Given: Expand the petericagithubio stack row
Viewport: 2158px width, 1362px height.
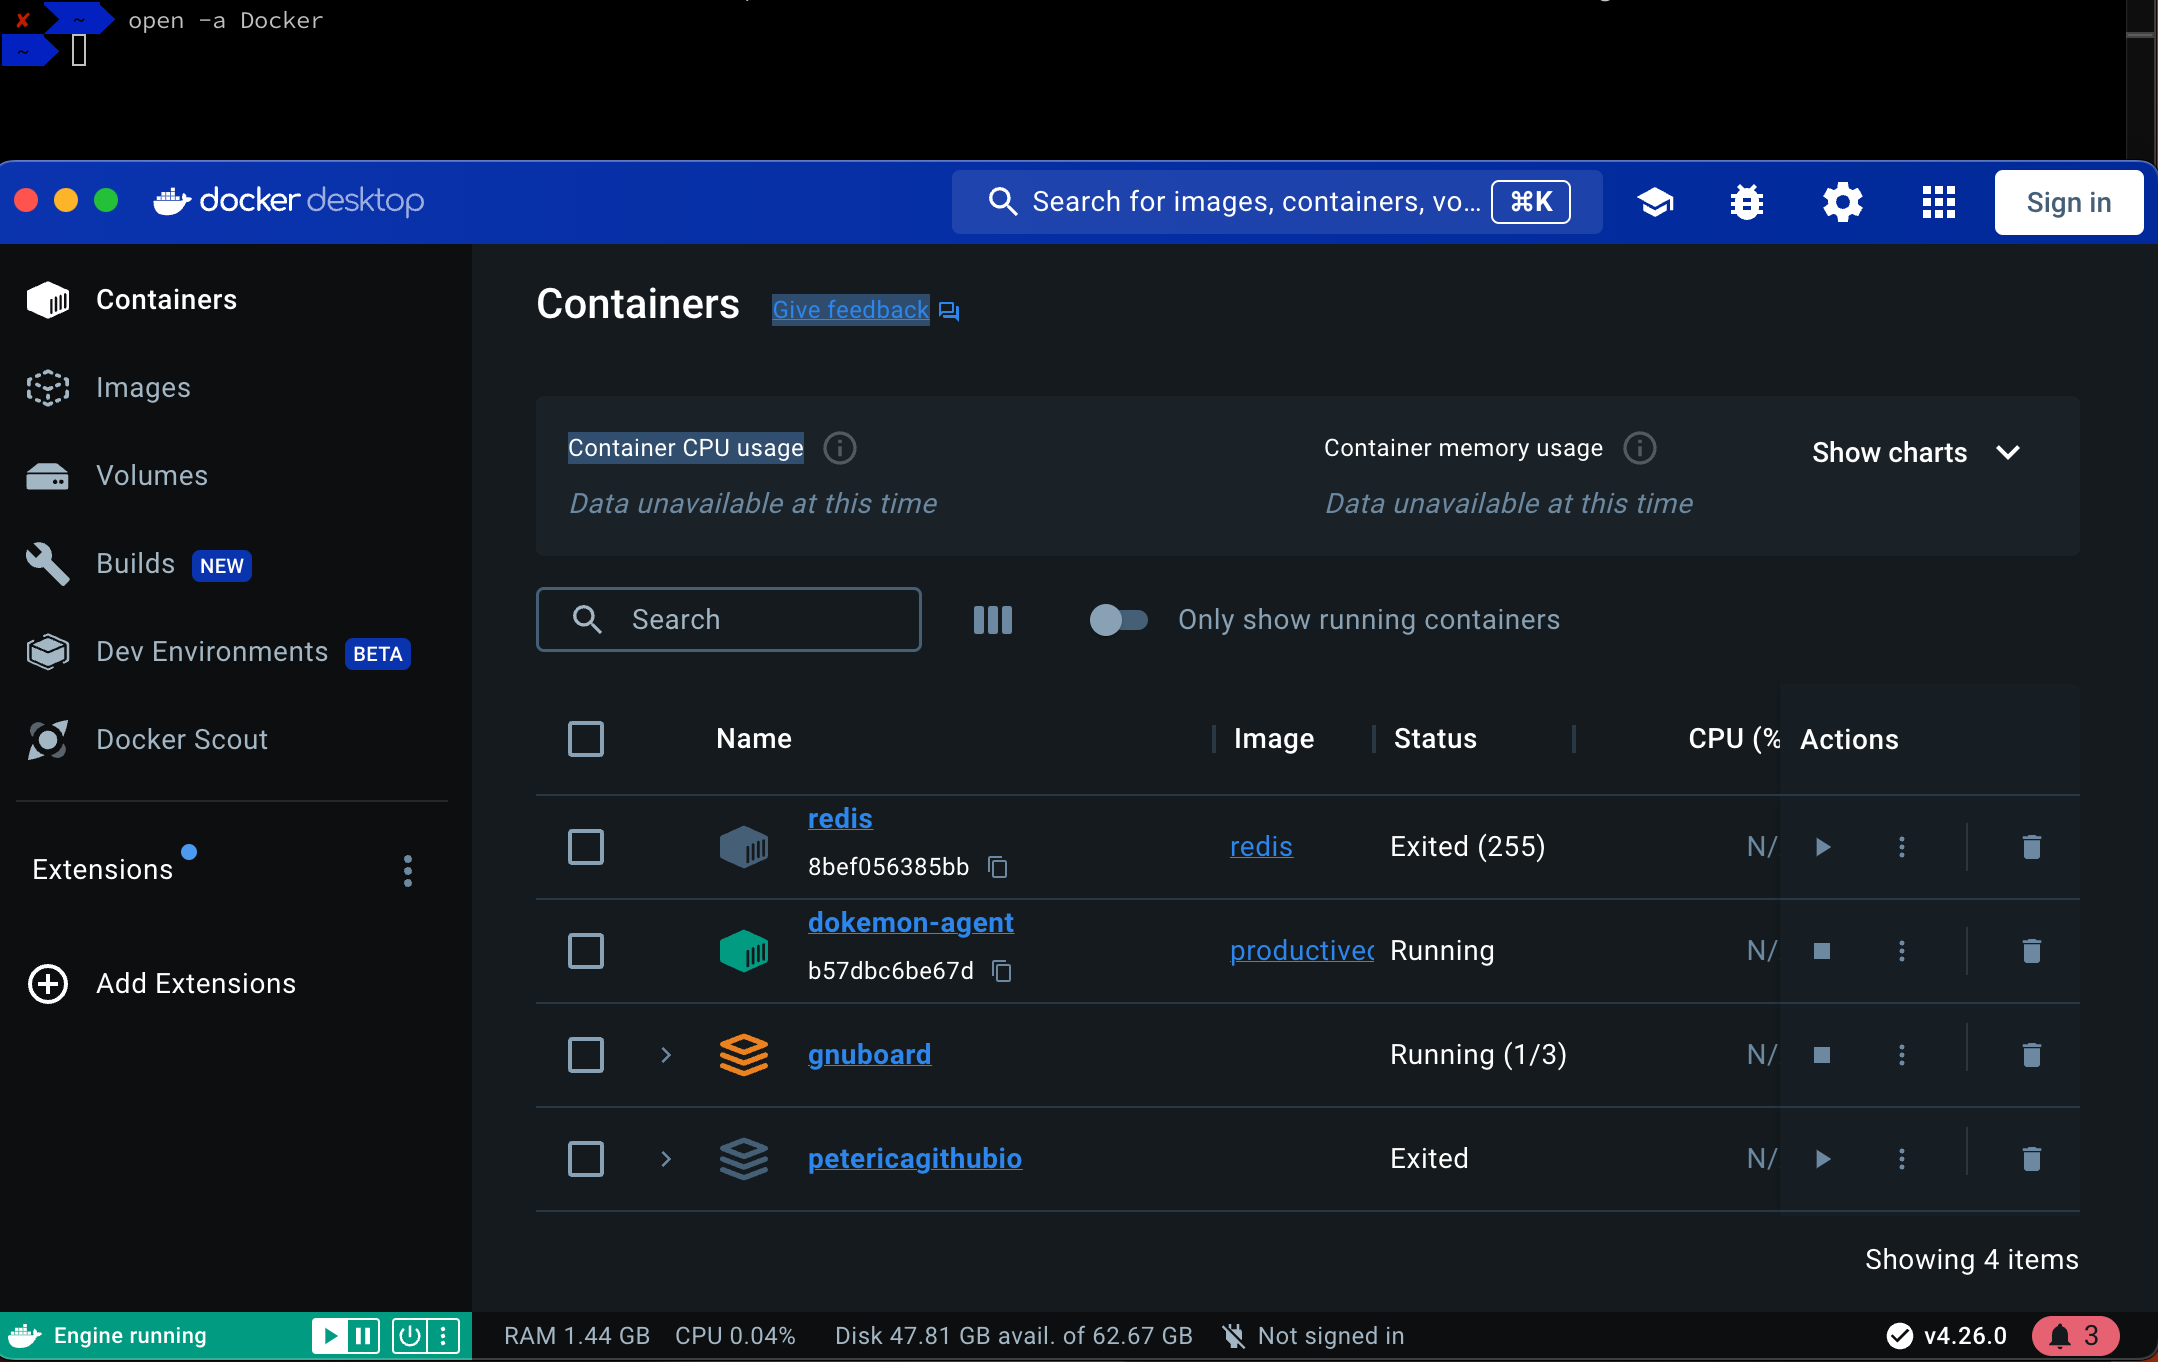Looking at the screenshot, I should pos(666,1159).
